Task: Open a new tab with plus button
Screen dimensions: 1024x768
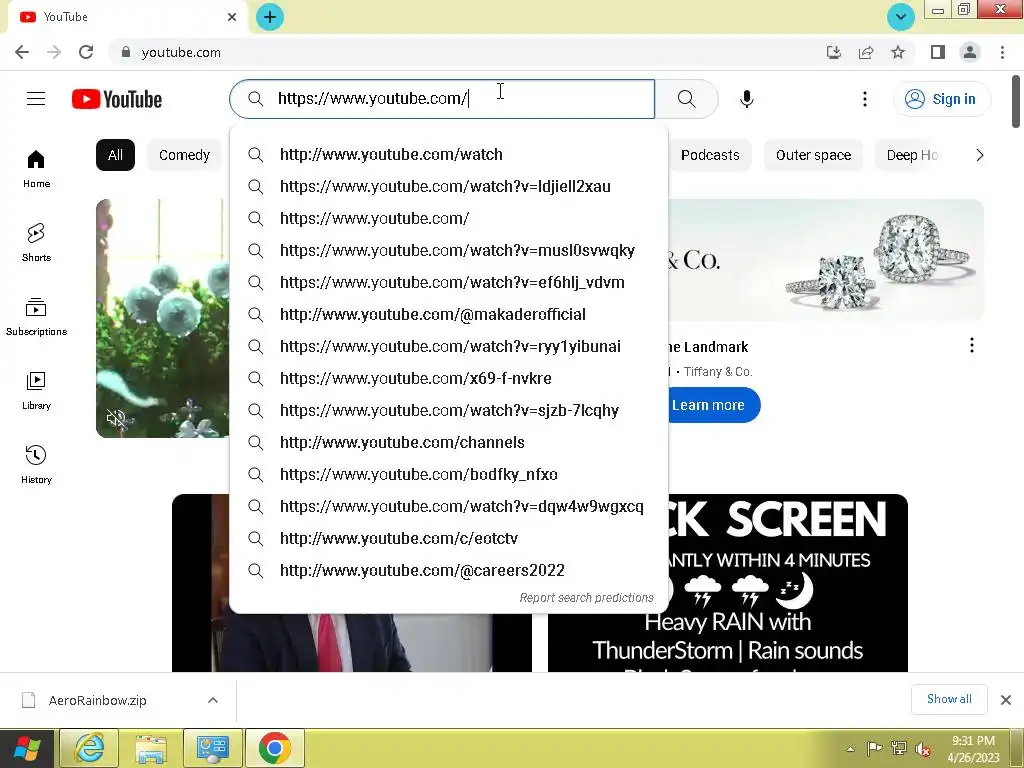Action: [270, 17]
